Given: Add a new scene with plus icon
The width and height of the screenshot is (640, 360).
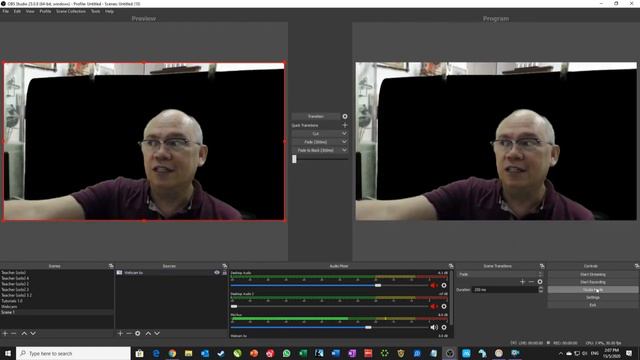Looking at the screenshot, I should 5,333.
